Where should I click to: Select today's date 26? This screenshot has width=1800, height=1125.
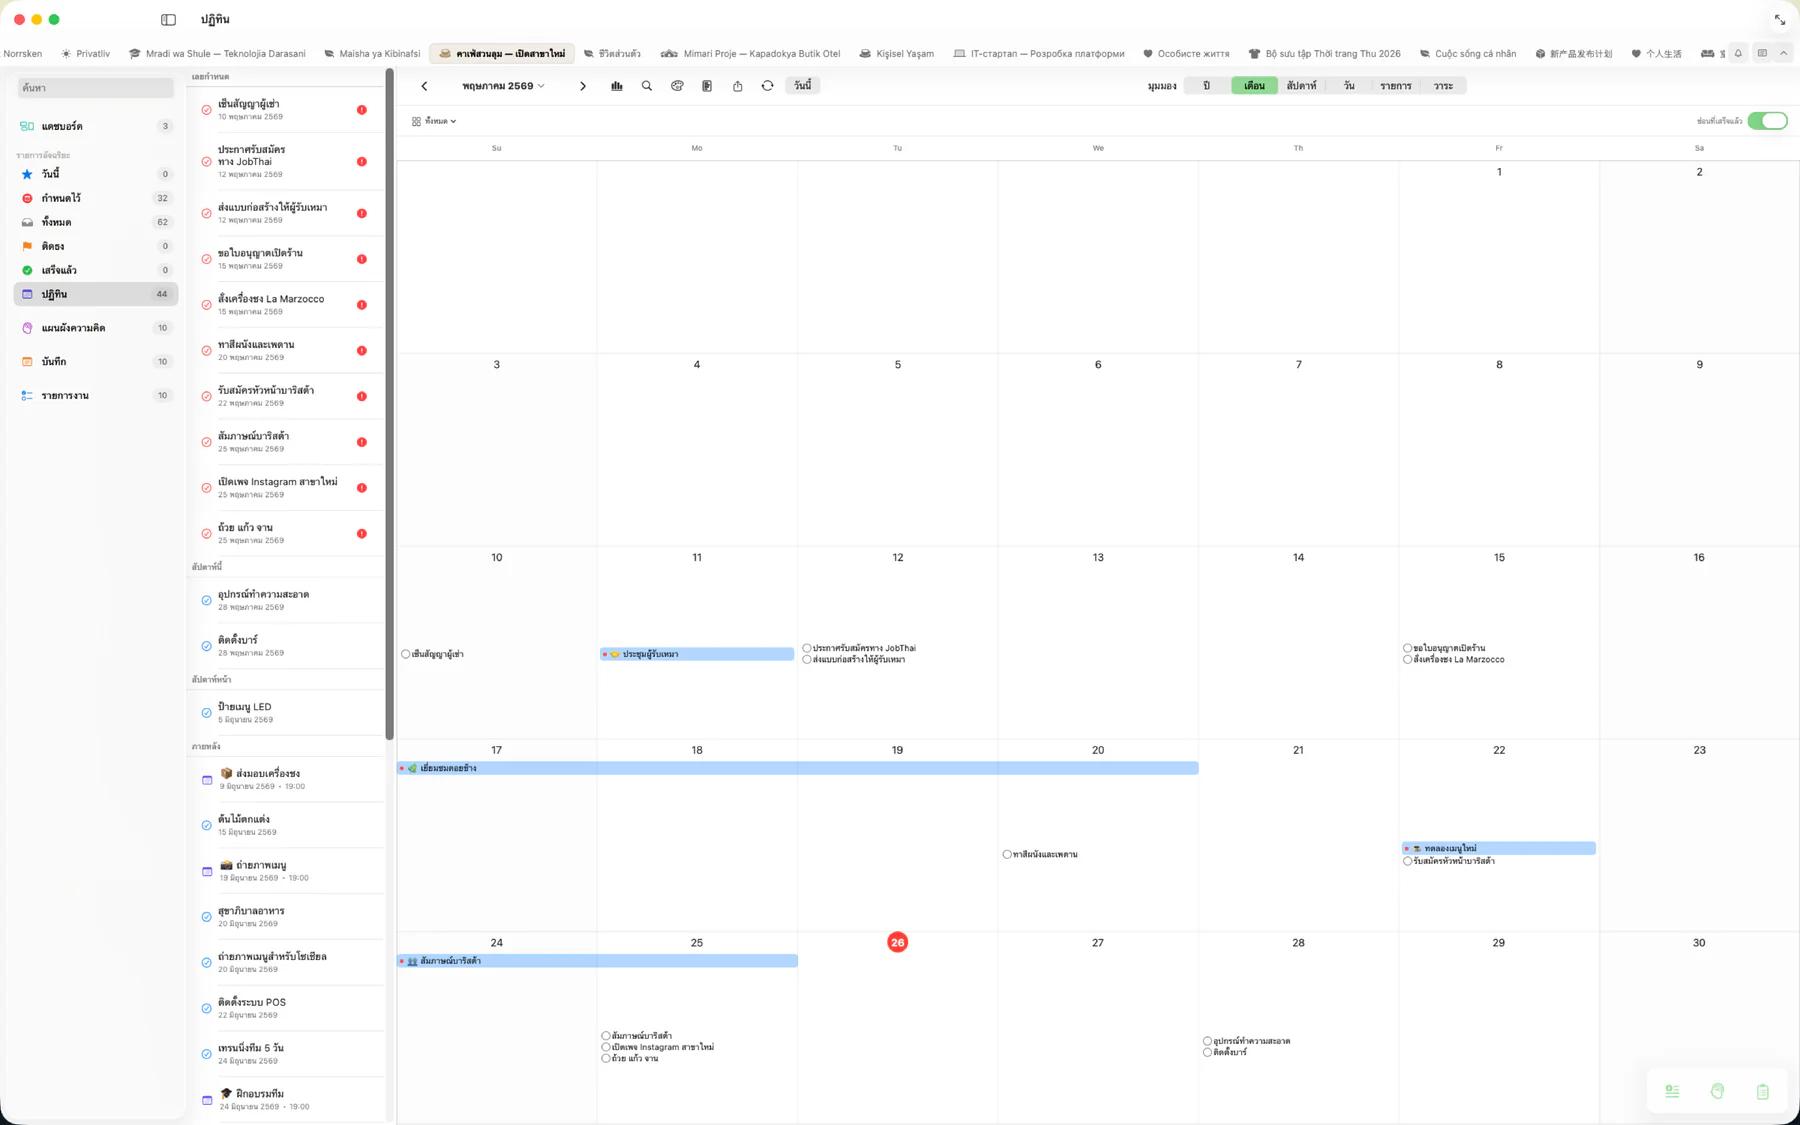coord(897,942)
